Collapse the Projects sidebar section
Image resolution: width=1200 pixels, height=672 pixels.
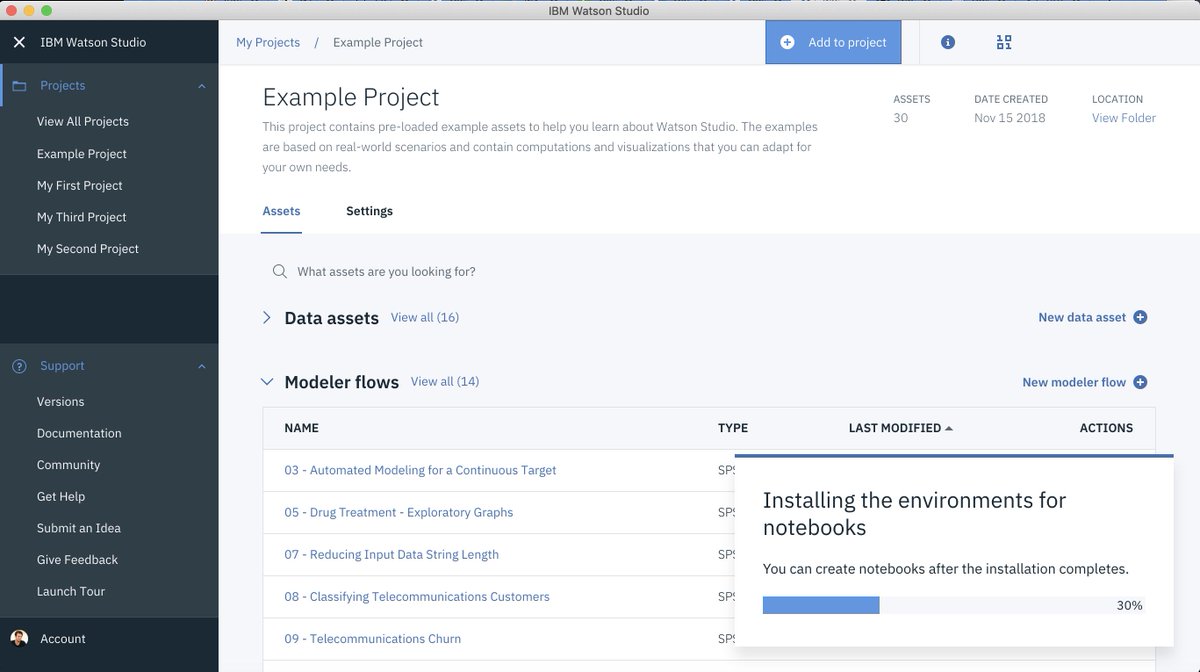tap(202, 86)
